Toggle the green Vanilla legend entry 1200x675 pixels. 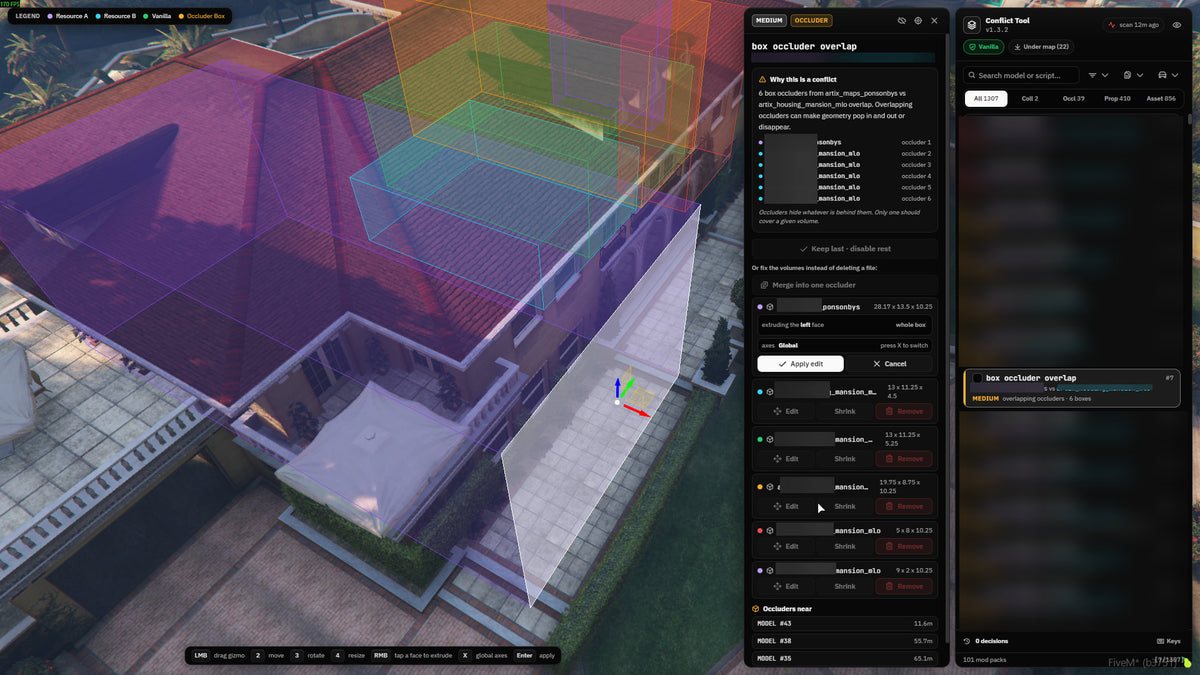click(x=158, y=16)
